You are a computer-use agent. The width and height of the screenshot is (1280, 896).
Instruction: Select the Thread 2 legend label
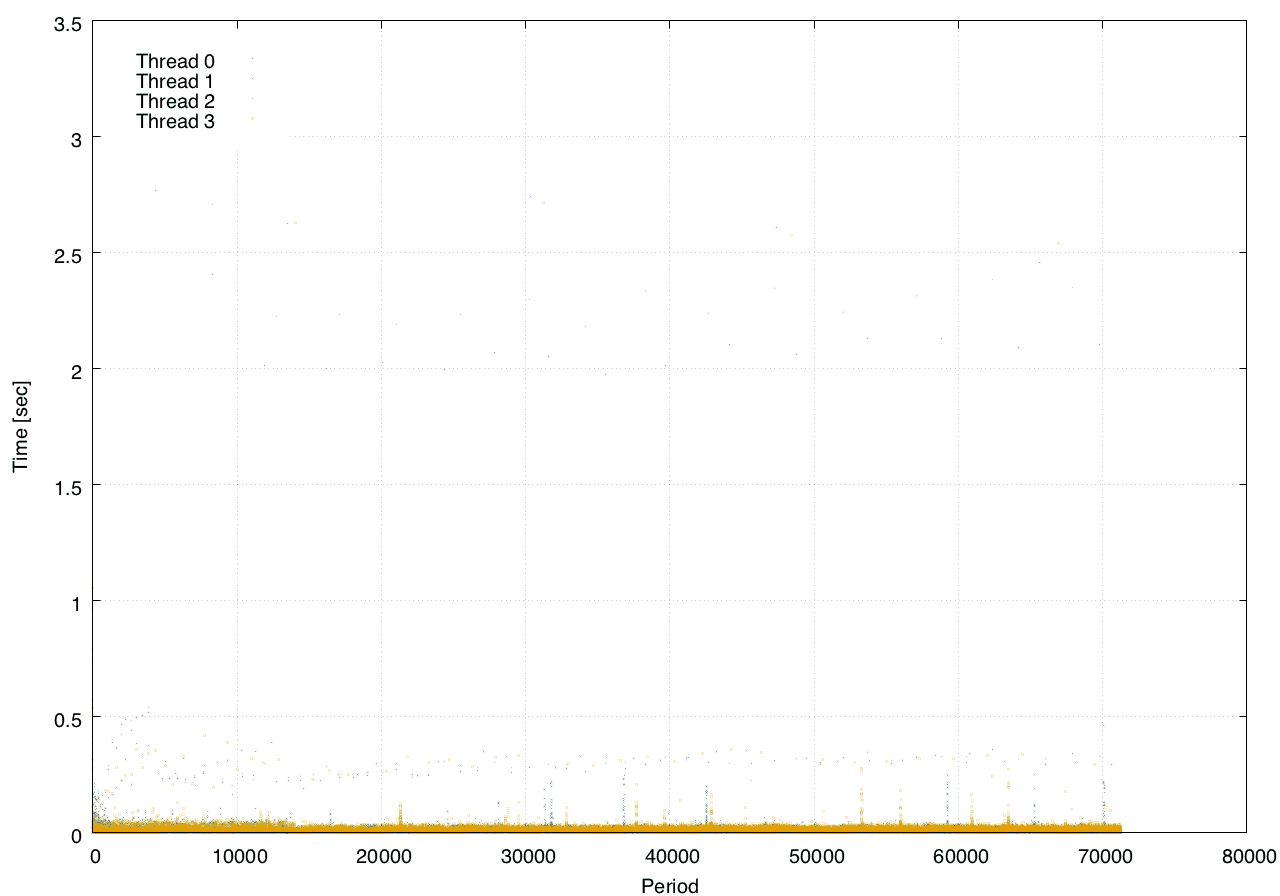175,102
